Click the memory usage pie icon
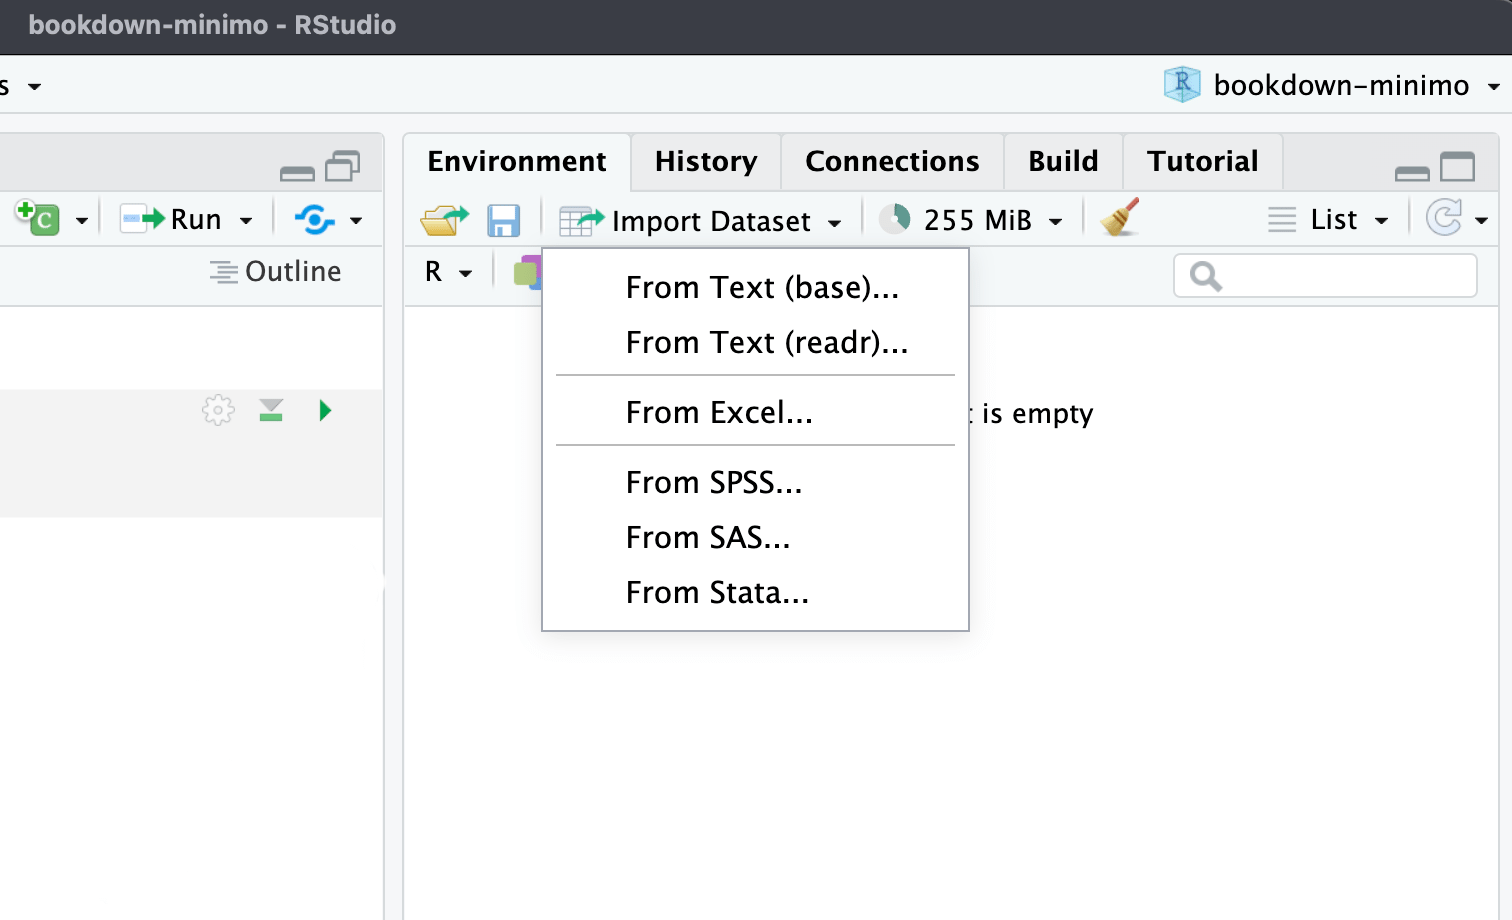 [x=894, y=219]
